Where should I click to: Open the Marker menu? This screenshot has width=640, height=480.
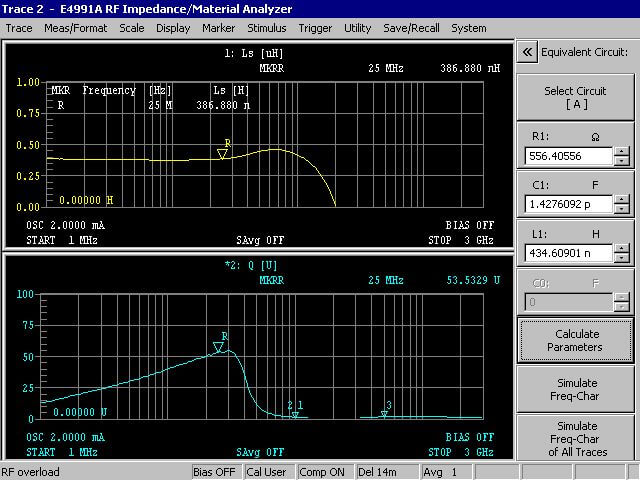pos(218,28)
